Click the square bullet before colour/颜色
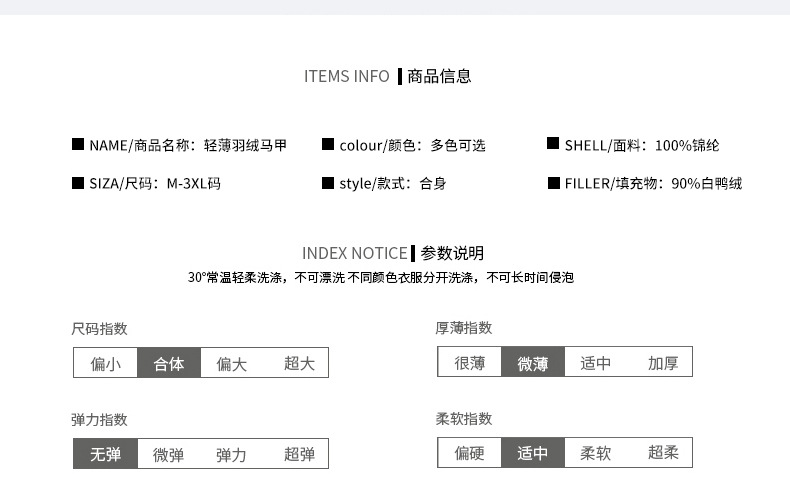The height and width of the screenshot is (501, 790). point(327,144)
